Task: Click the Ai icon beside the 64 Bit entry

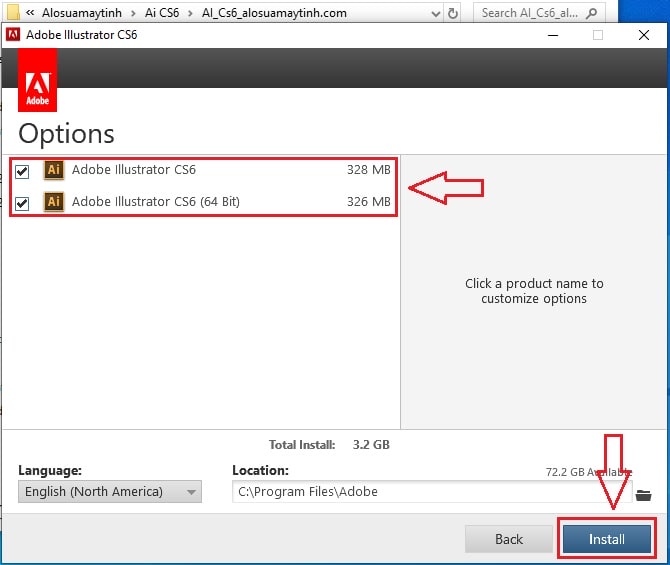Action: pos(54,201)
